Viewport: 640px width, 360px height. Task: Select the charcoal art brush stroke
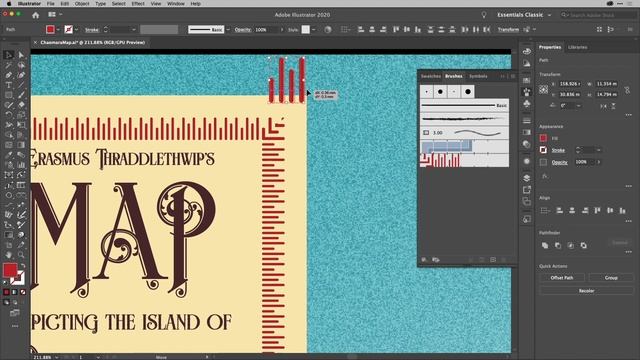coord(464,119)
